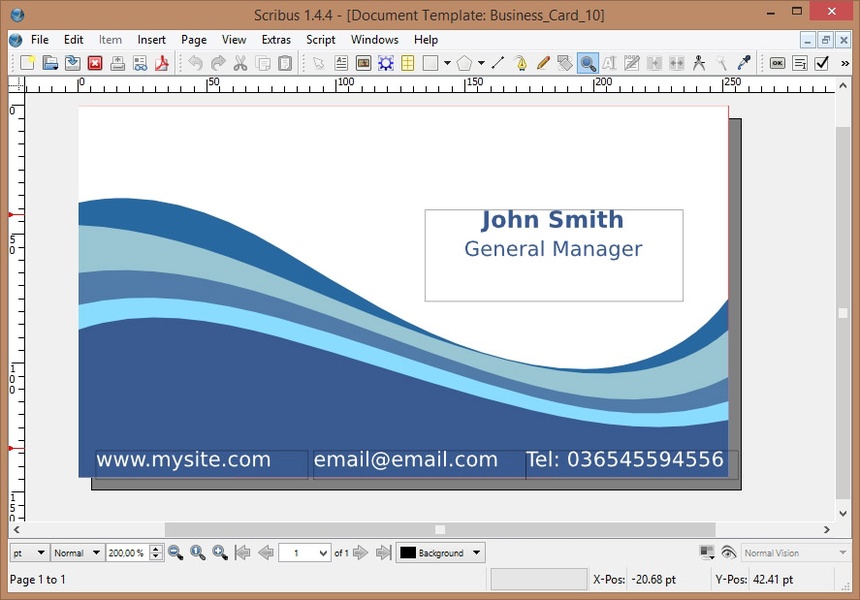Click the Zoom magnifier tool in toolbar
The height and width of the screenshot is (600, 860).
(x=588, y=63)
